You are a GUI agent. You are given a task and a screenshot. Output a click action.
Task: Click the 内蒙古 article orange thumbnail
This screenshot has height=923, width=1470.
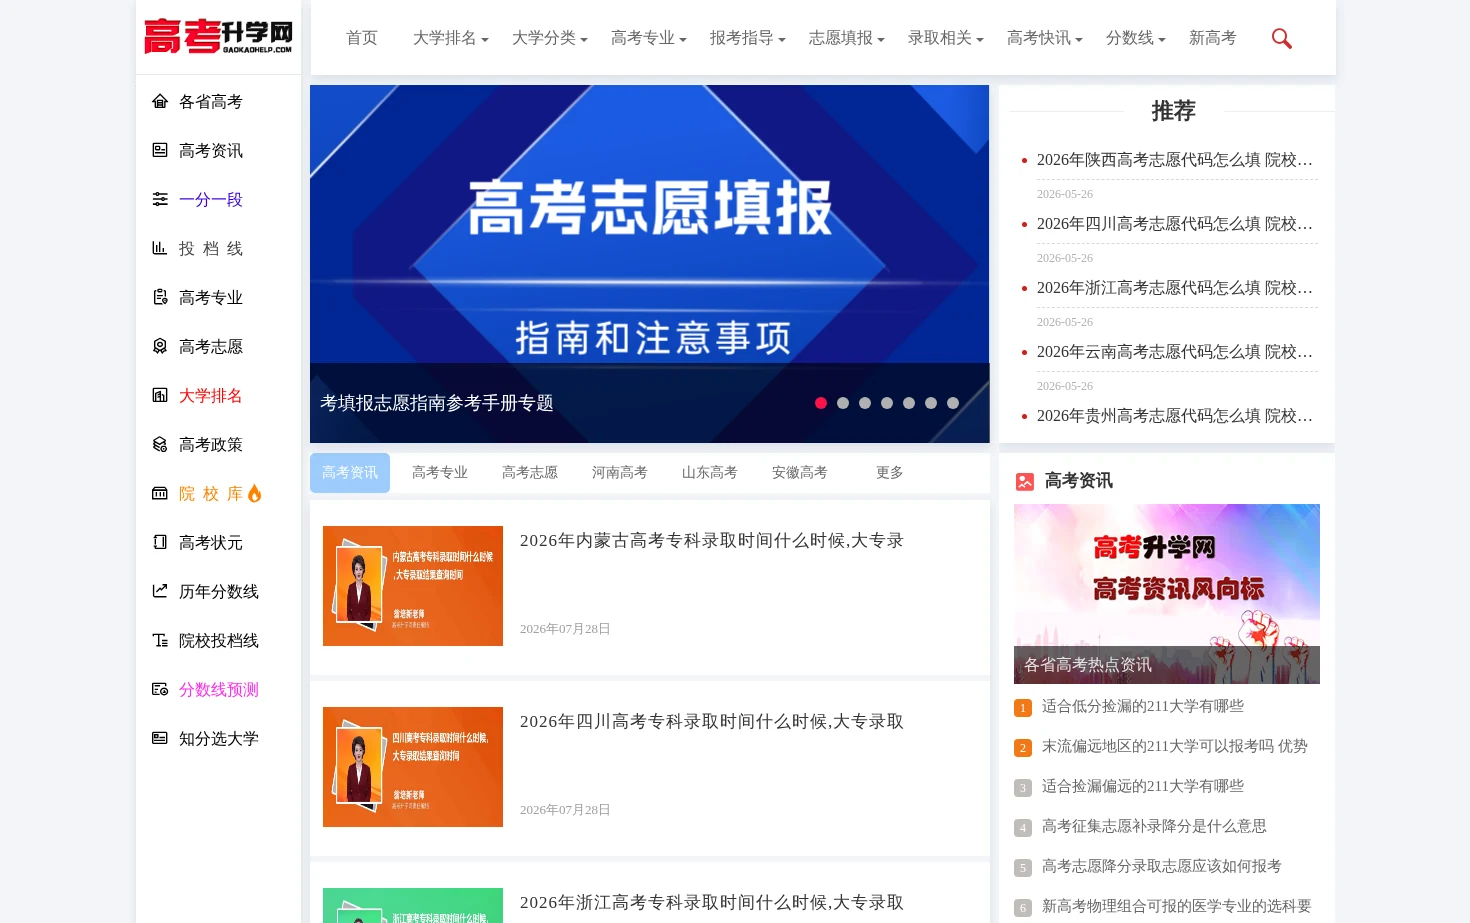click(413, 586)
